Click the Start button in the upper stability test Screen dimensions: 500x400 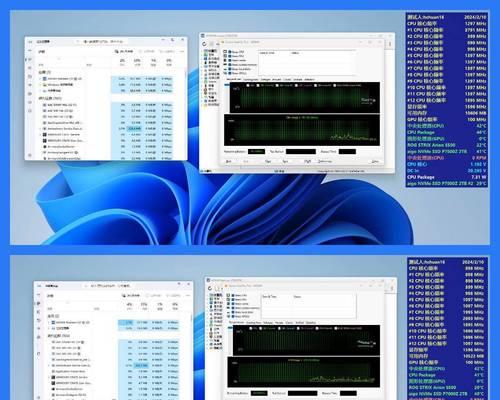(228, 161)
